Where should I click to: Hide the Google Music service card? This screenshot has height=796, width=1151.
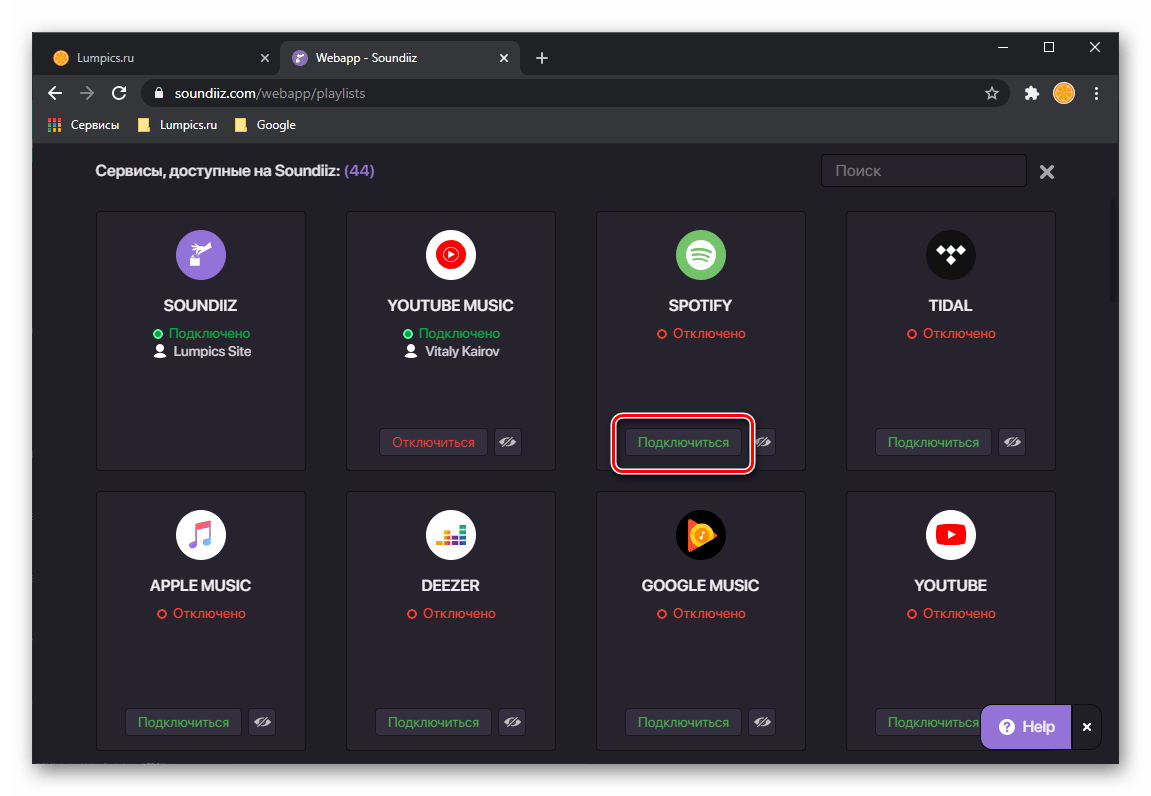click(762, 722)
